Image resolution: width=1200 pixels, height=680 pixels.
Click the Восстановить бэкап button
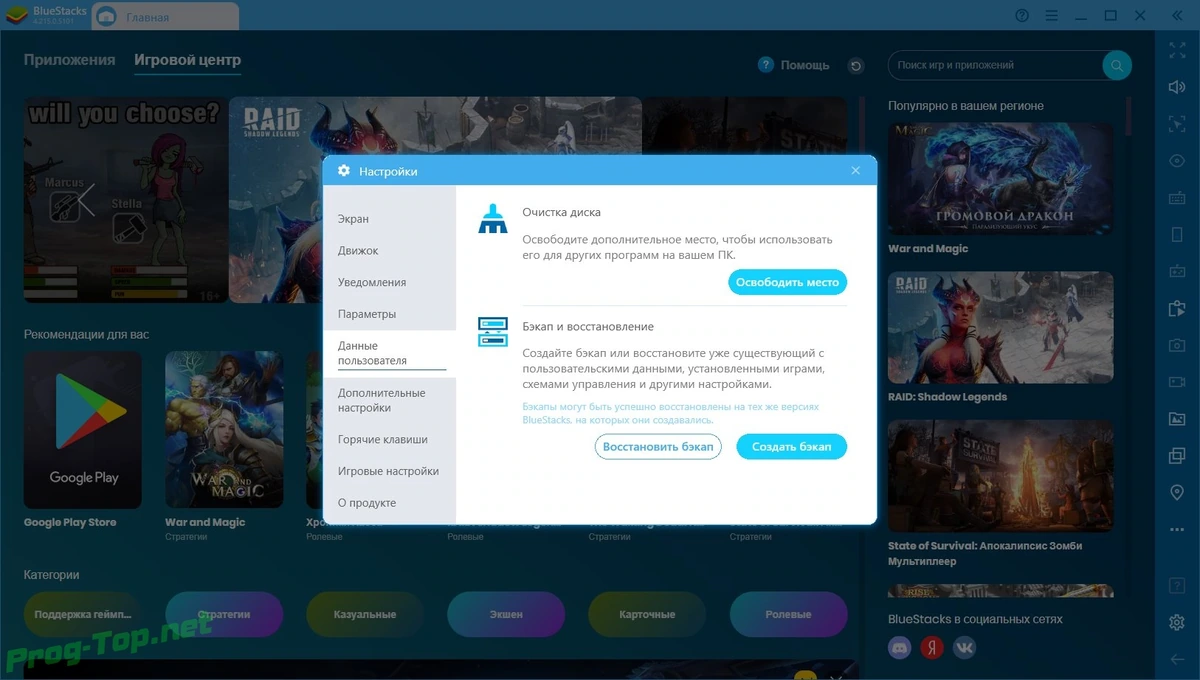pos(658,447)
